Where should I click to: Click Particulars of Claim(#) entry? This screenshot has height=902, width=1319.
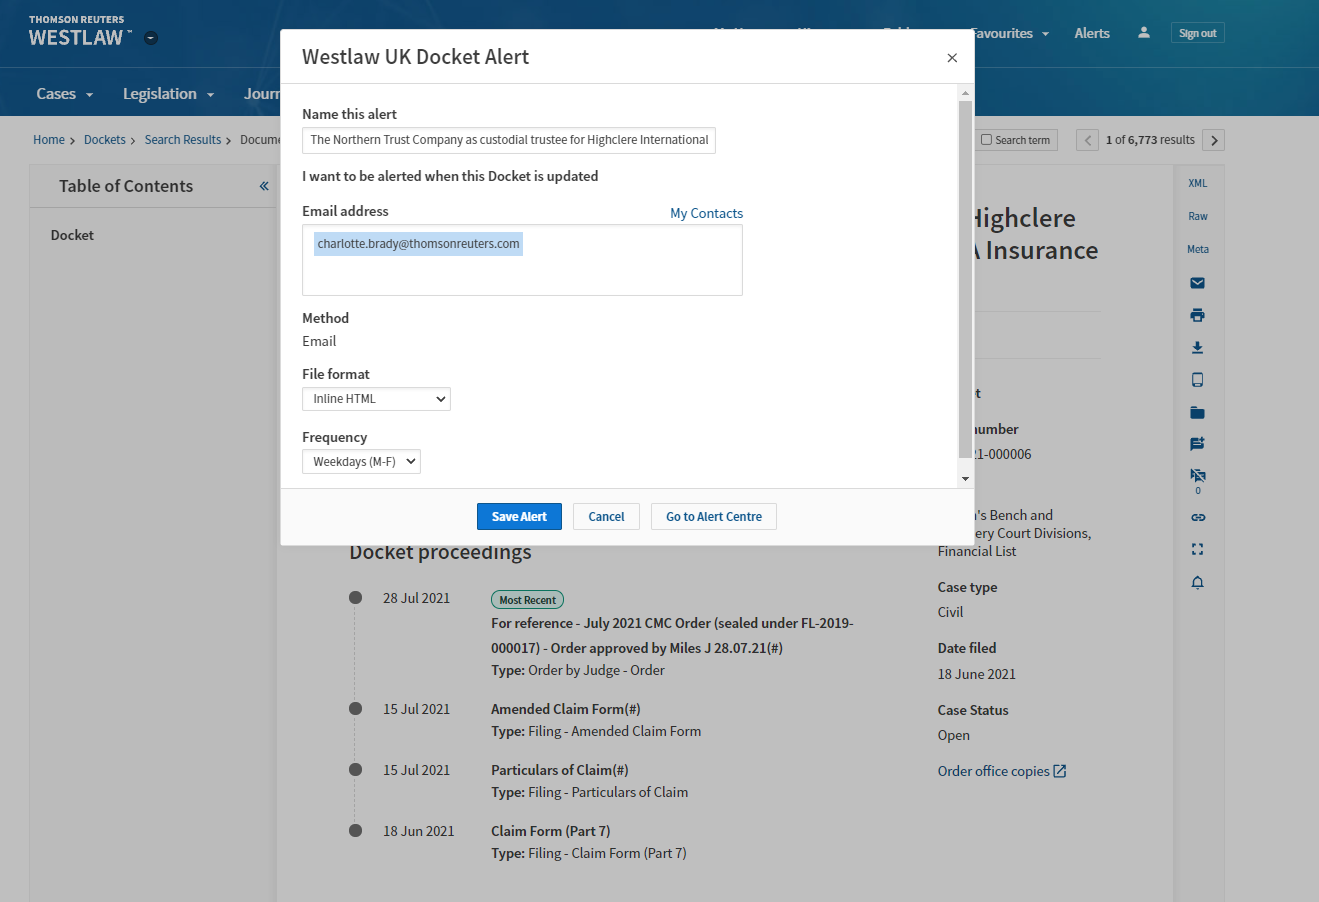(560, 770)
